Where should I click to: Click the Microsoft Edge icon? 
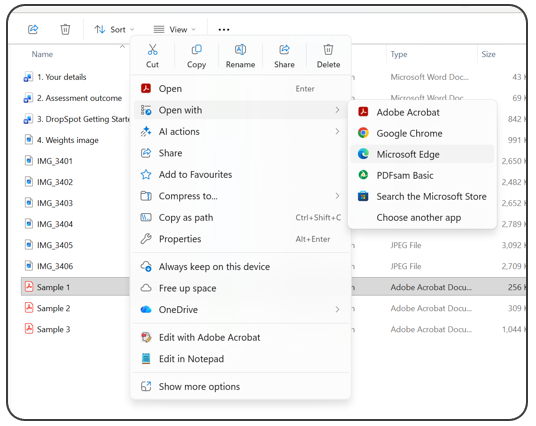(x=363, y=154)
